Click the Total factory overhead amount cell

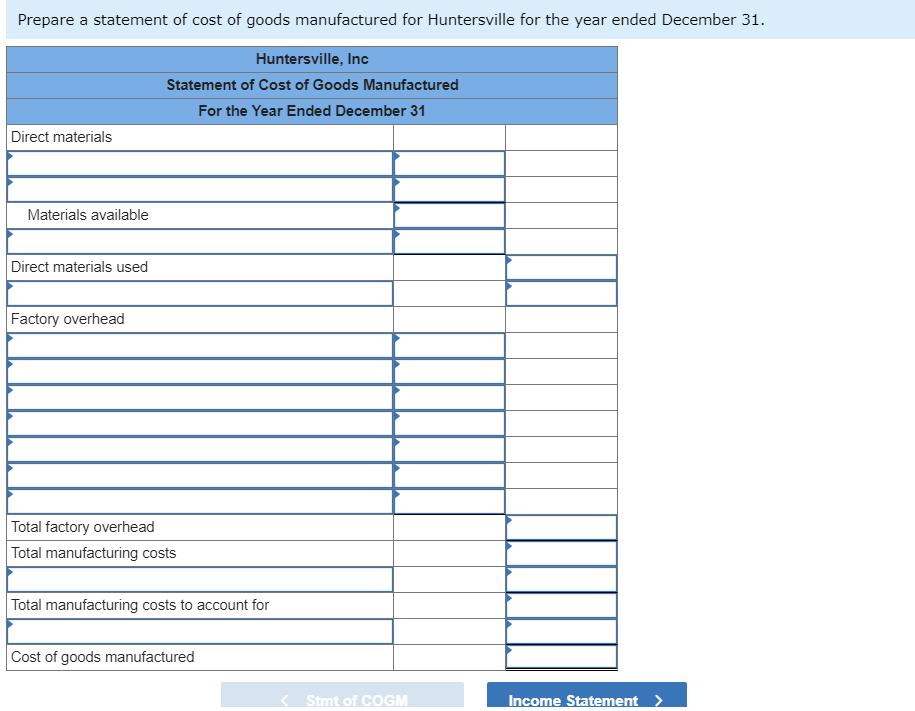[561, 527]
